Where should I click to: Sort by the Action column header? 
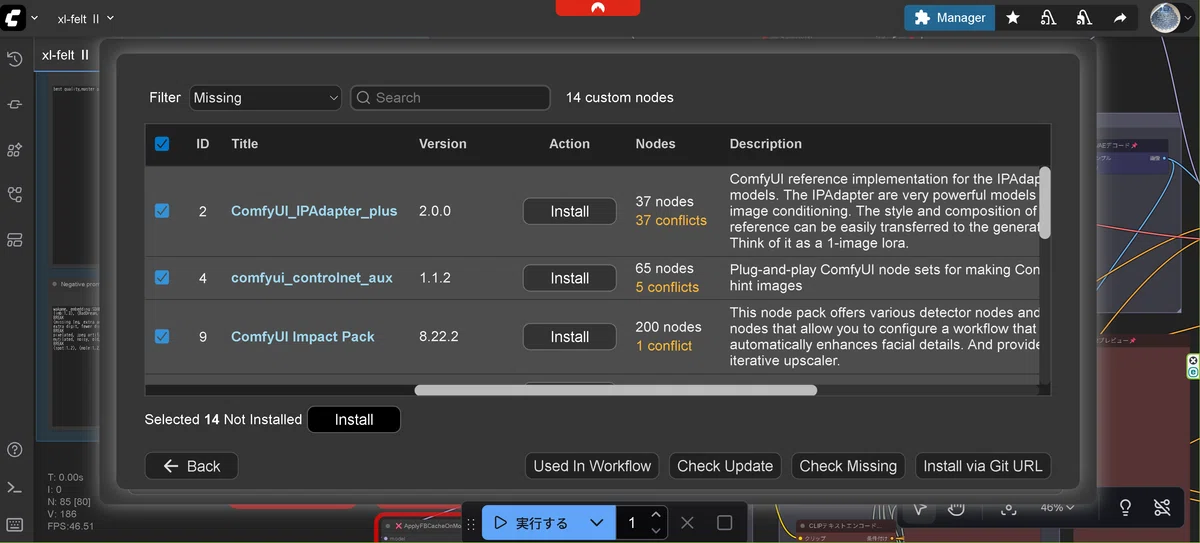569,144
